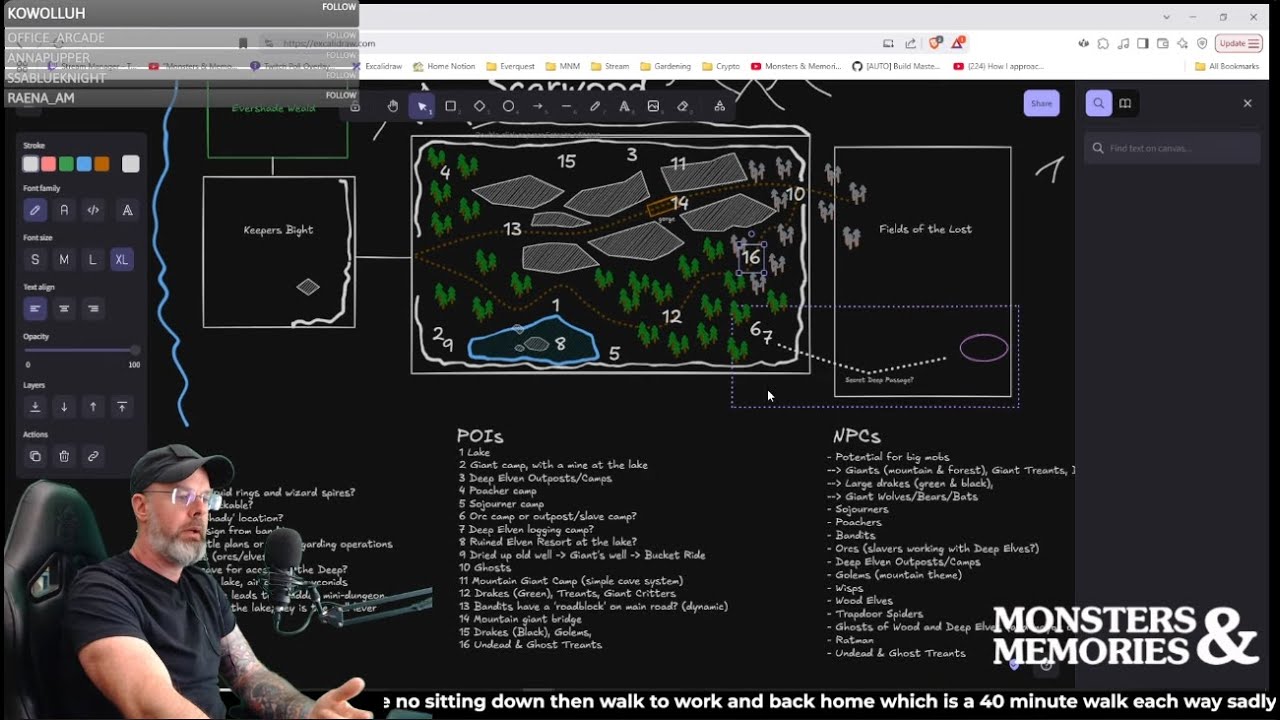1280x720 pixels.
Task: Open the All Bookmarks folder
Action: coord(1227,66)
